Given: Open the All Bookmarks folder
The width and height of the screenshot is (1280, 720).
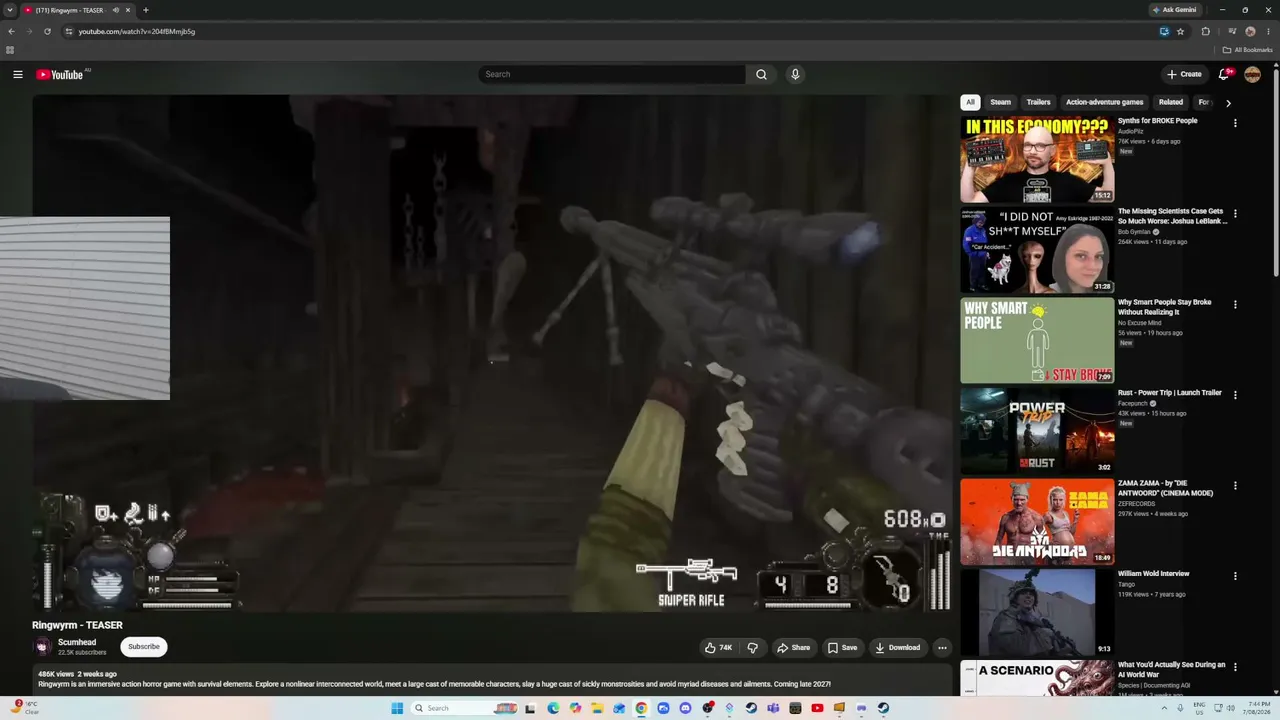Looking at the screenshot, I should click(1247, 50).
